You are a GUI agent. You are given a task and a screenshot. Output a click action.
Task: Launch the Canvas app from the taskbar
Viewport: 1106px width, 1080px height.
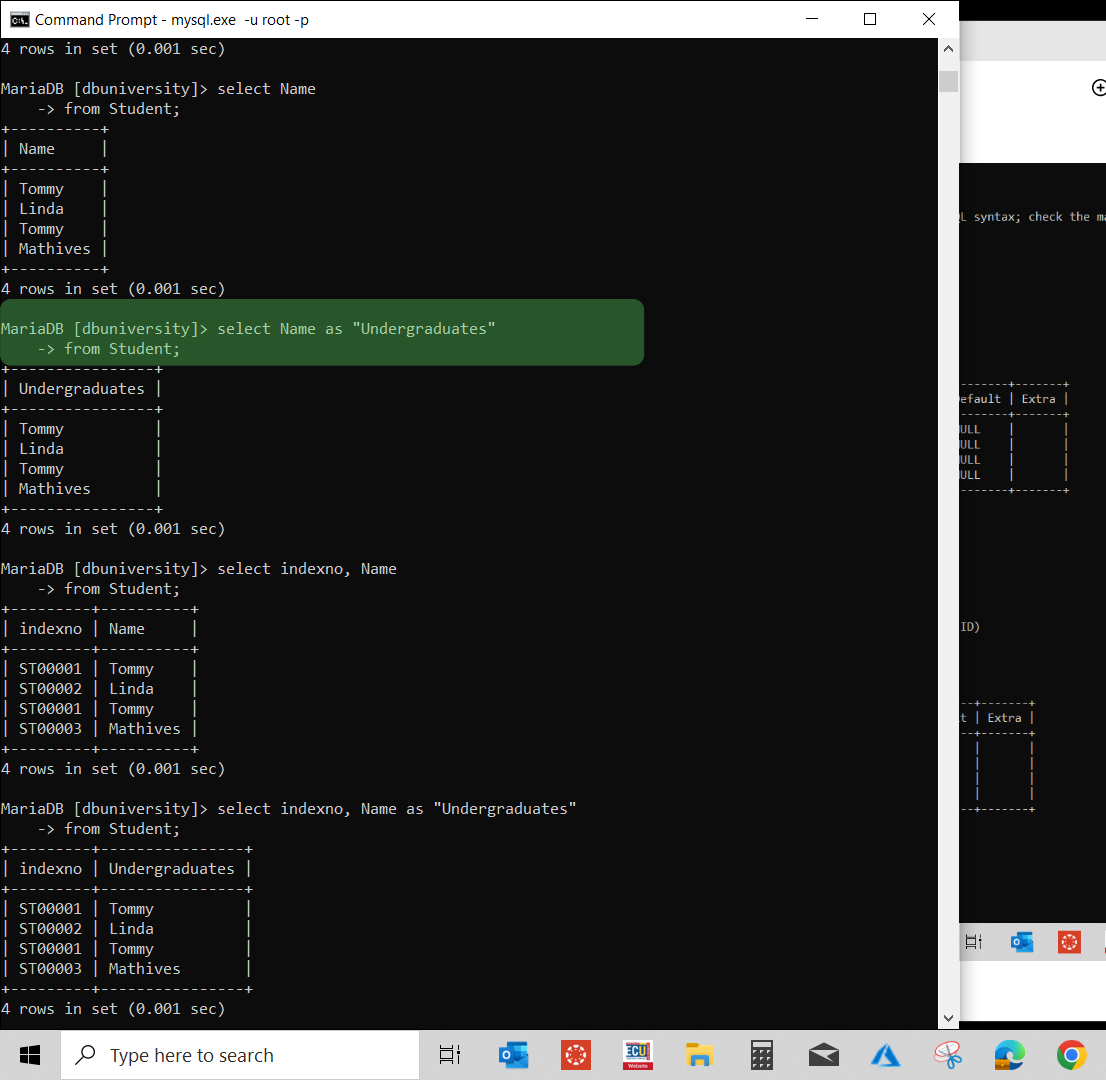[576, 1054]
